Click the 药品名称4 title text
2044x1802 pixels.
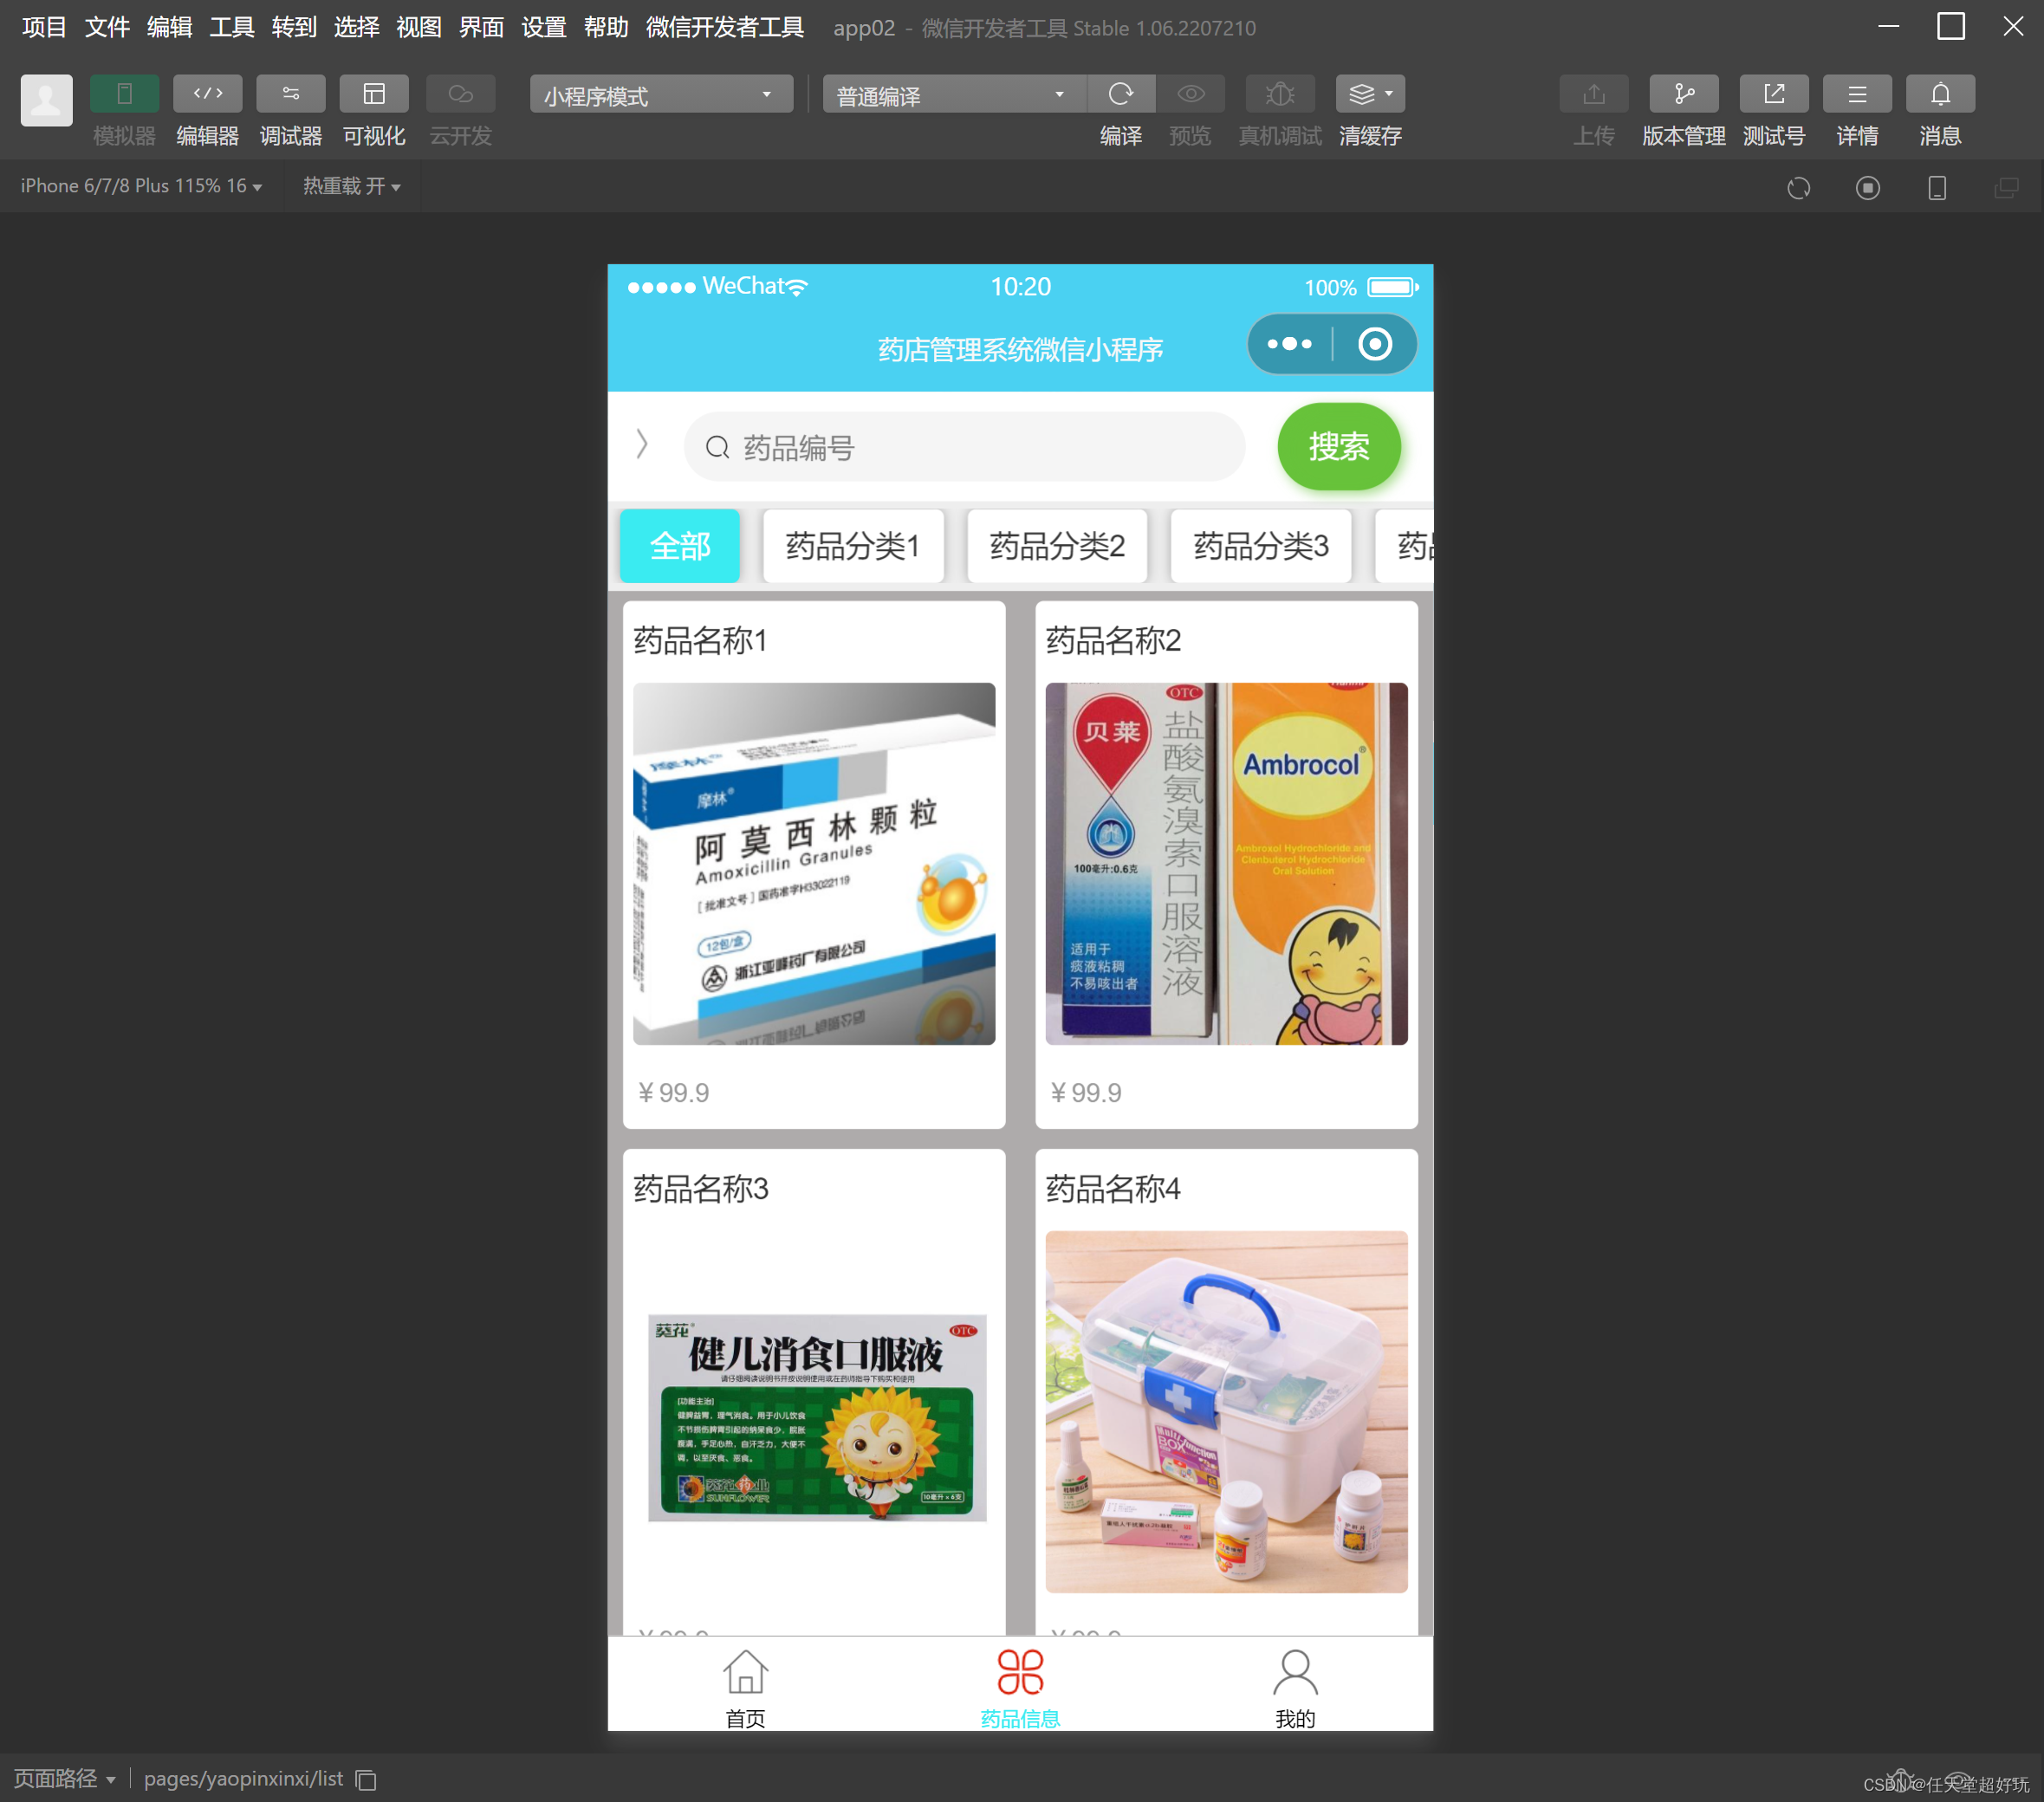[1113, 1188]
